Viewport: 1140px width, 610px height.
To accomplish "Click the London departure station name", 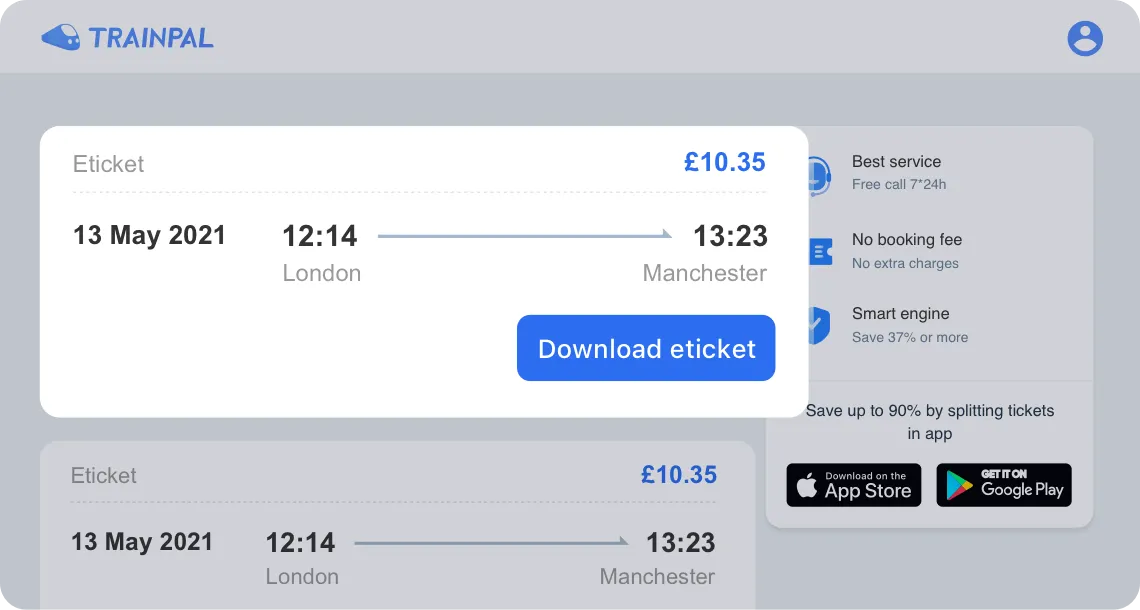I will click(x=321, y=272).
